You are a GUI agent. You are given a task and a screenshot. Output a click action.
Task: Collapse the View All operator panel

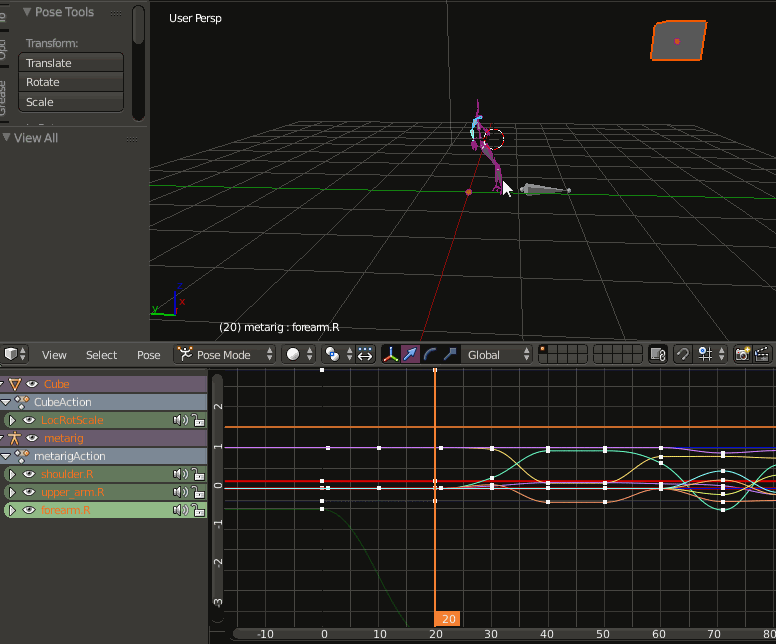point(6,138)
